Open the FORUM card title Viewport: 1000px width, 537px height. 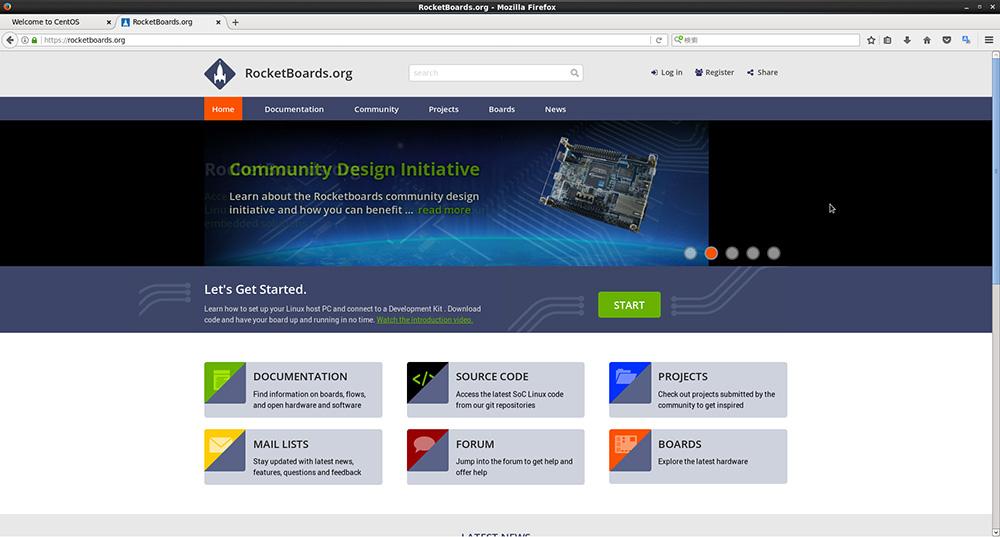tap(474, 444)
